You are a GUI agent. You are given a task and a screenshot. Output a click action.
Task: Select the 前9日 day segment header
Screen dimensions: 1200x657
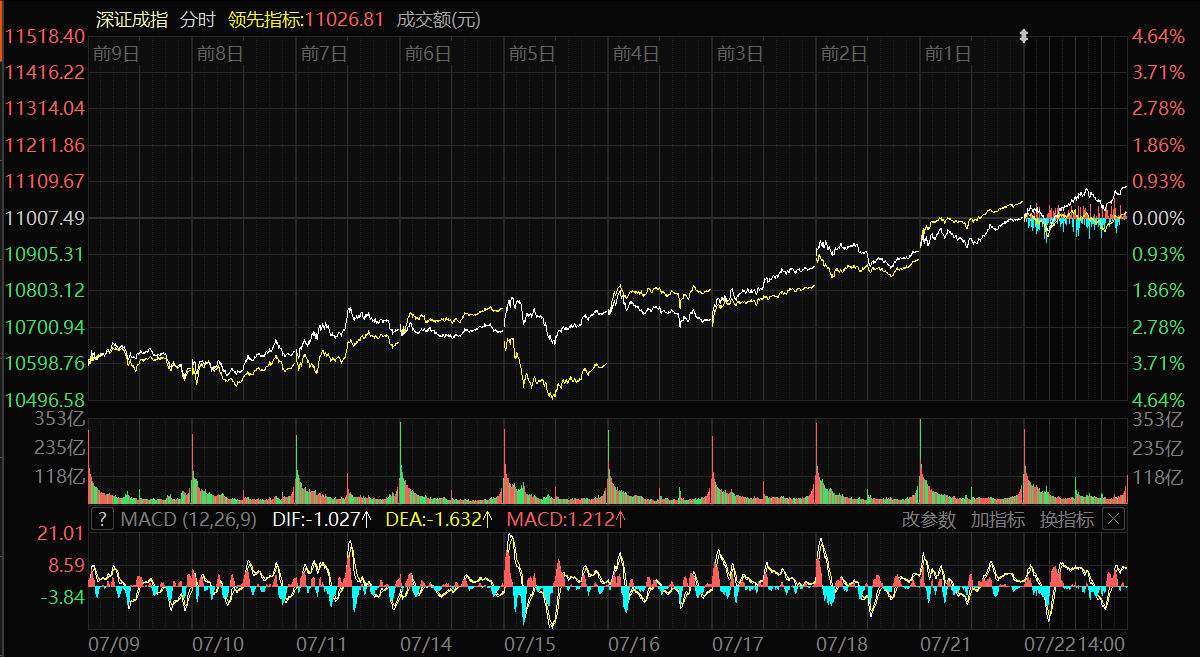click(114, 54)
